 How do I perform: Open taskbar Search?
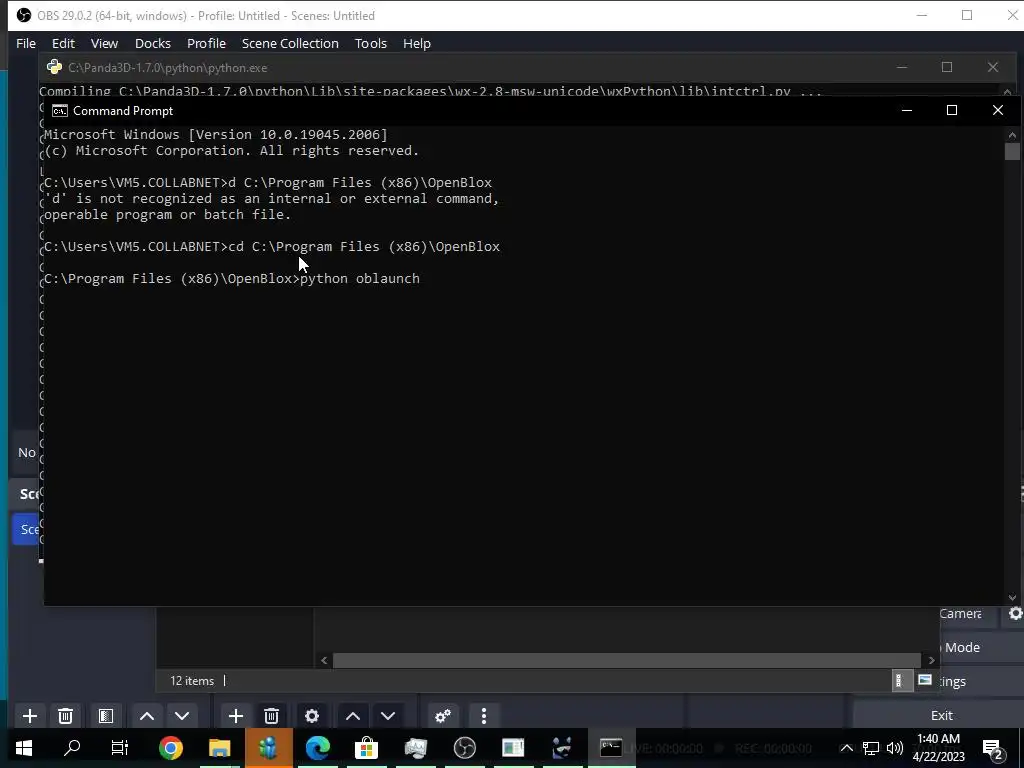[72, 748]
